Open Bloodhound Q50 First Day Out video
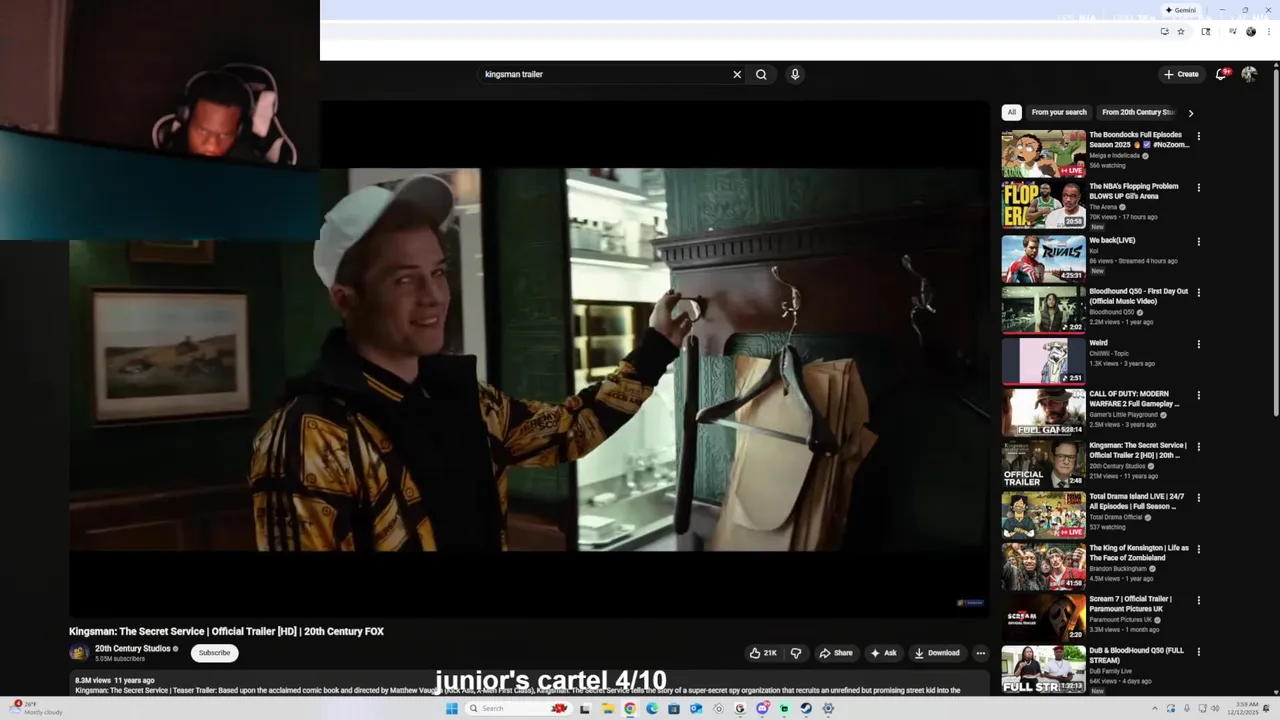This screenshot has height=720, width=1280. [x=1043, y=309]
